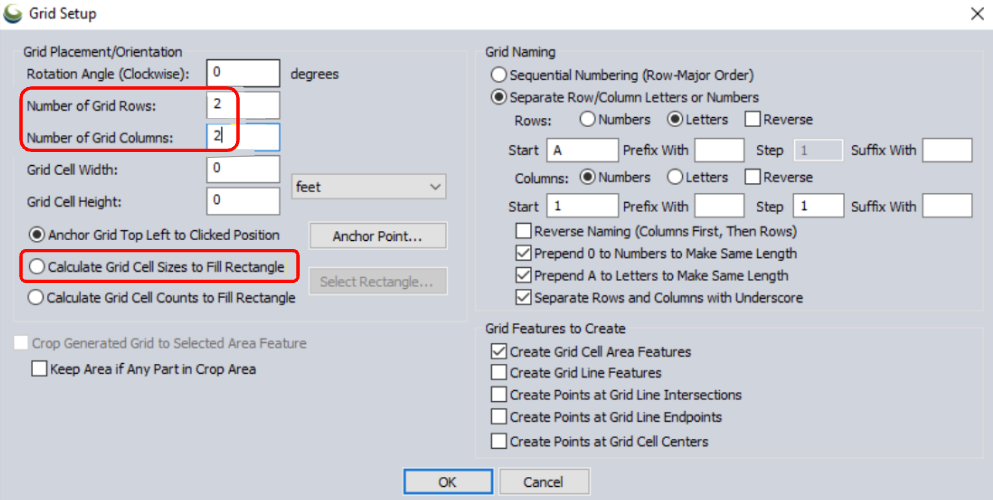Toggle Separate Rows and Columns with Underscore
Image resolution: width=993 pixels, height=500 pixels.
523,297
